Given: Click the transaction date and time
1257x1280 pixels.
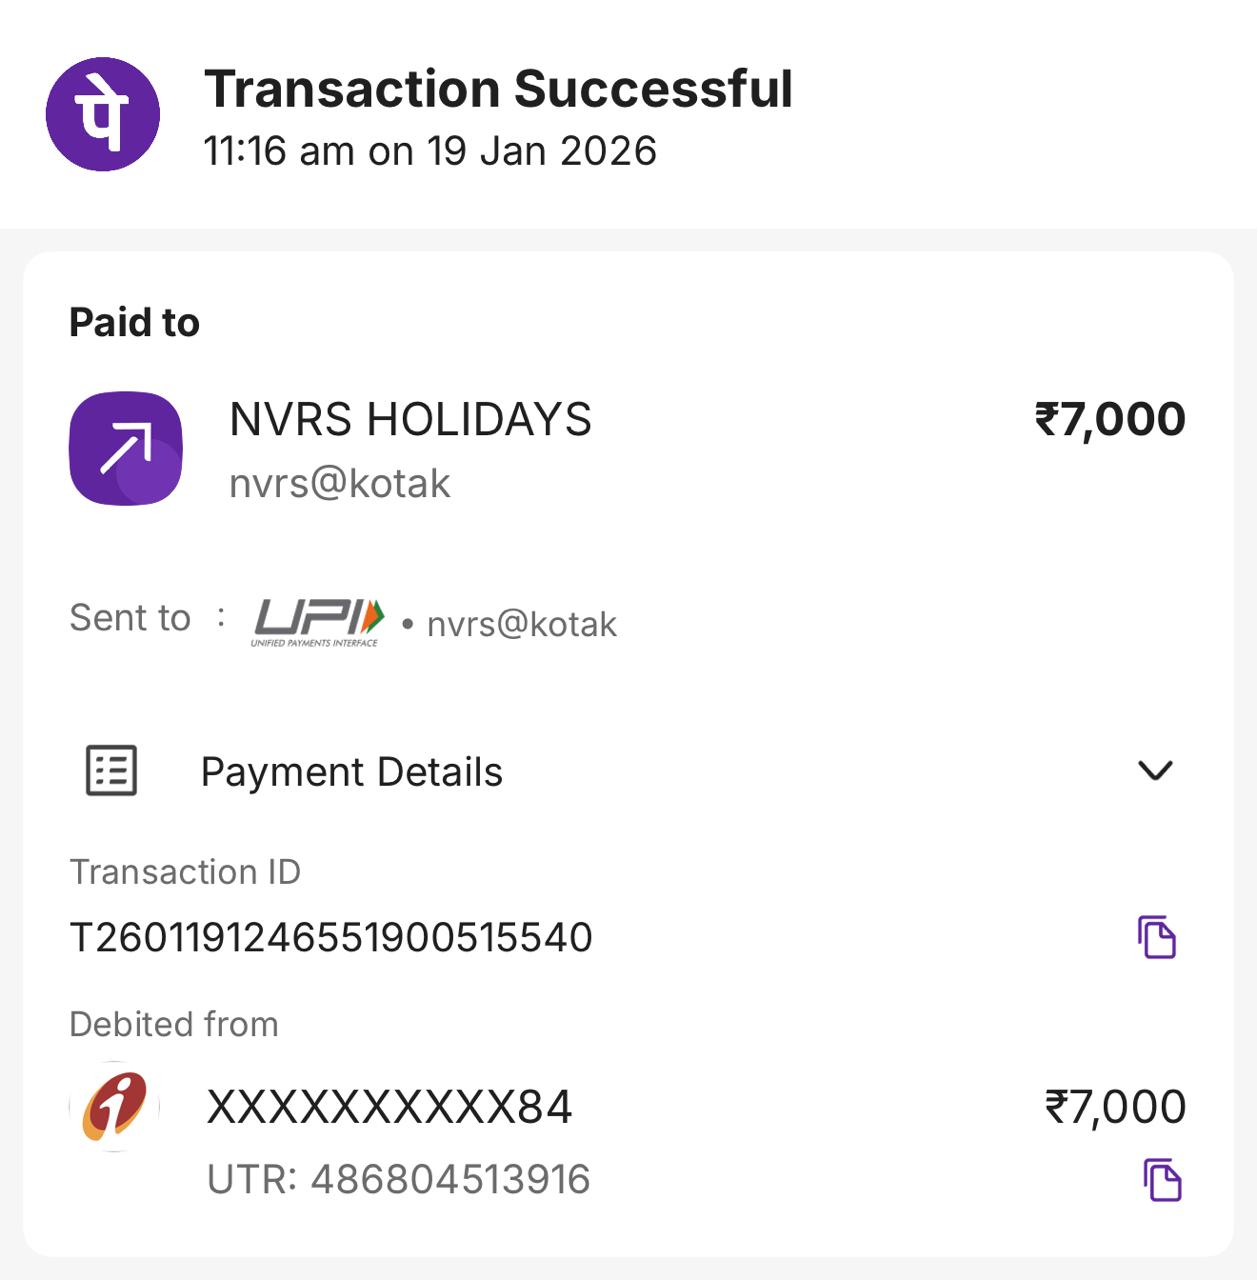Looking at the screenshot, I should pyautogui.click(x=430, y=151).
